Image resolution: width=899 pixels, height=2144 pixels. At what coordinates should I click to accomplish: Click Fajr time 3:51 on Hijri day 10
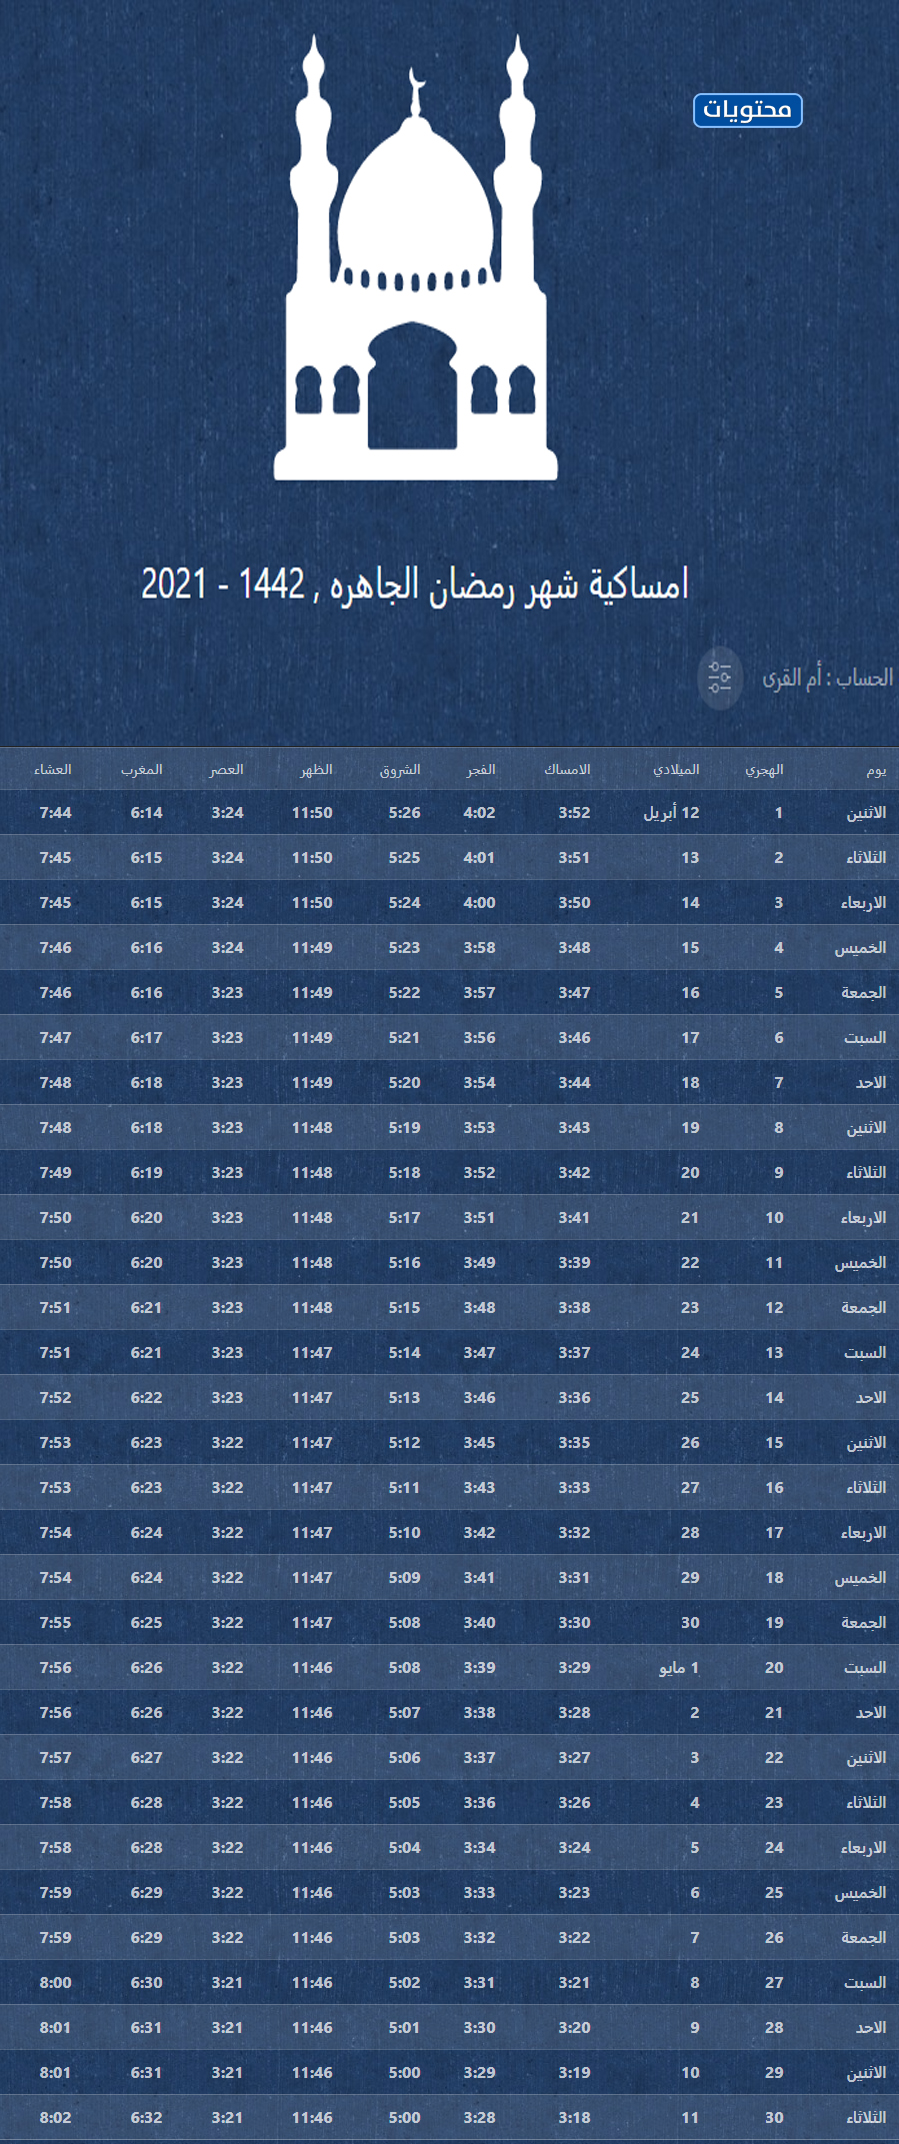click(x=479, y=1218)
